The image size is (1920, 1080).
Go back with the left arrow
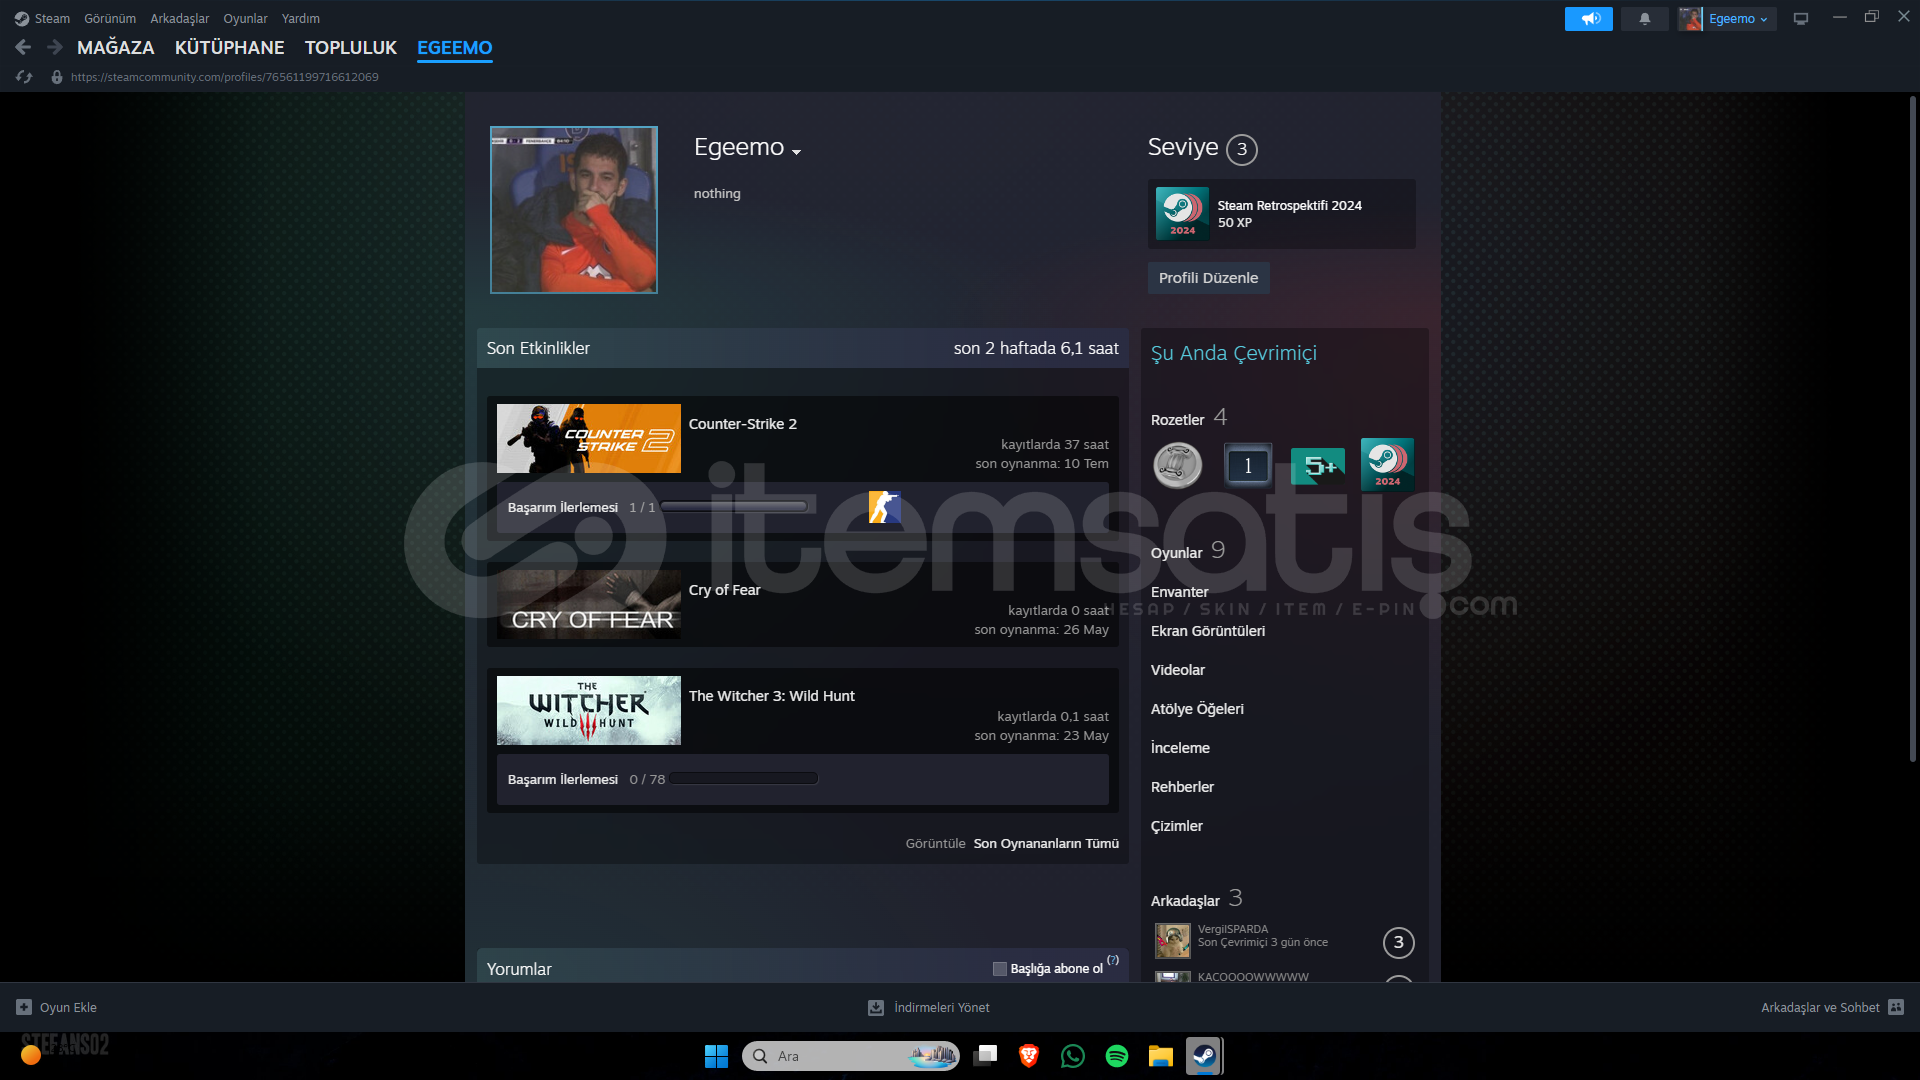[23, 47]
